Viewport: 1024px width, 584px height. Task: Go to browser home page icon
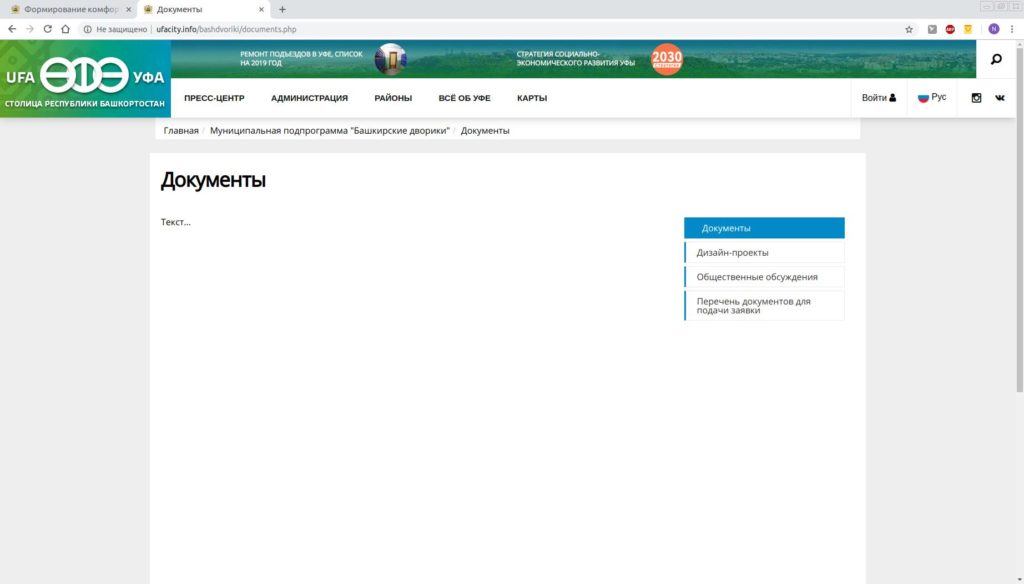(x=66, y=29)
